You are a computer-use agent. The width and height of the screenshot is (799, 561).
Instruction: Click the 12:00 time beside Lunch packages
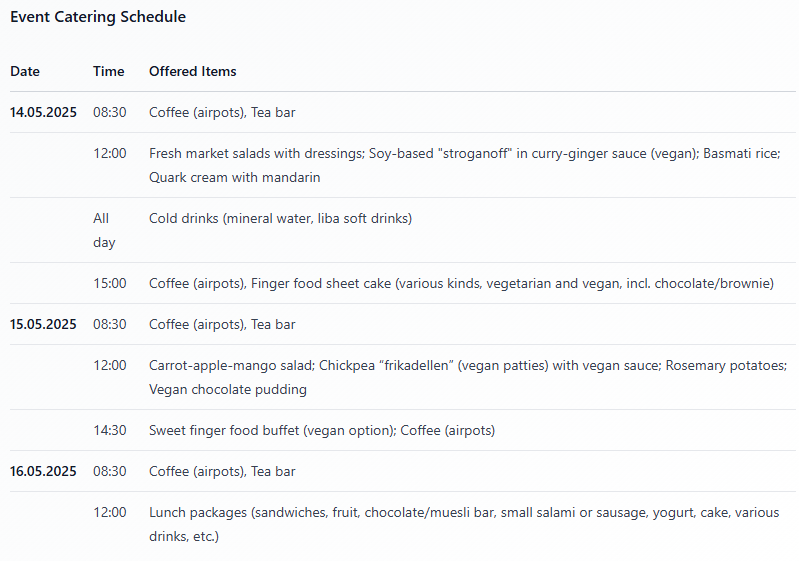[110, 512]
